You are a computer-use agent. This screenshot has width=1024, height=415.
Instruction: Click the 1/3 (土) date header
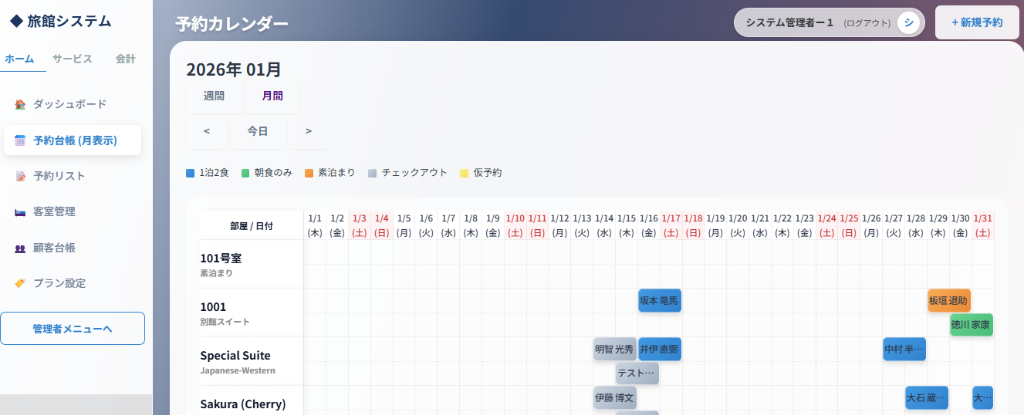click(359, 225)
